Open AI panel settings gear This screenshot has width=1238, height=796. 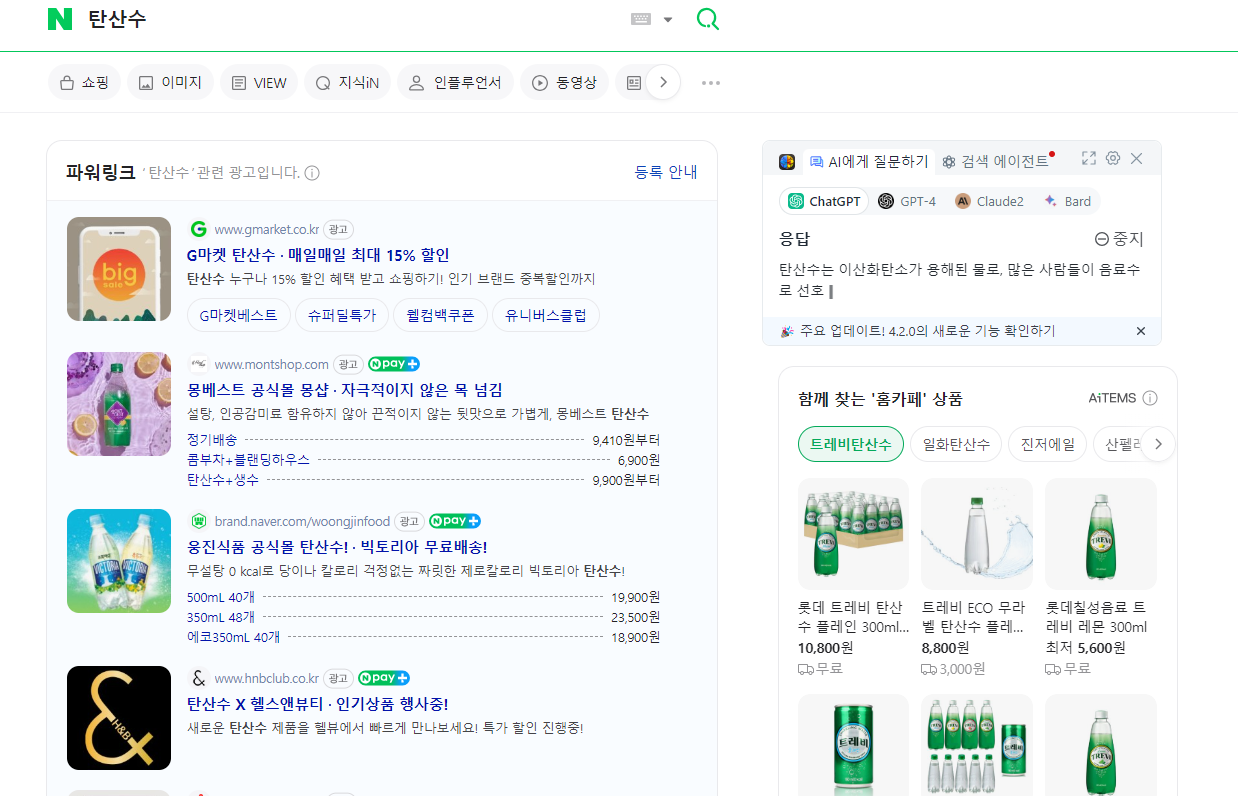click(1113, 159)
